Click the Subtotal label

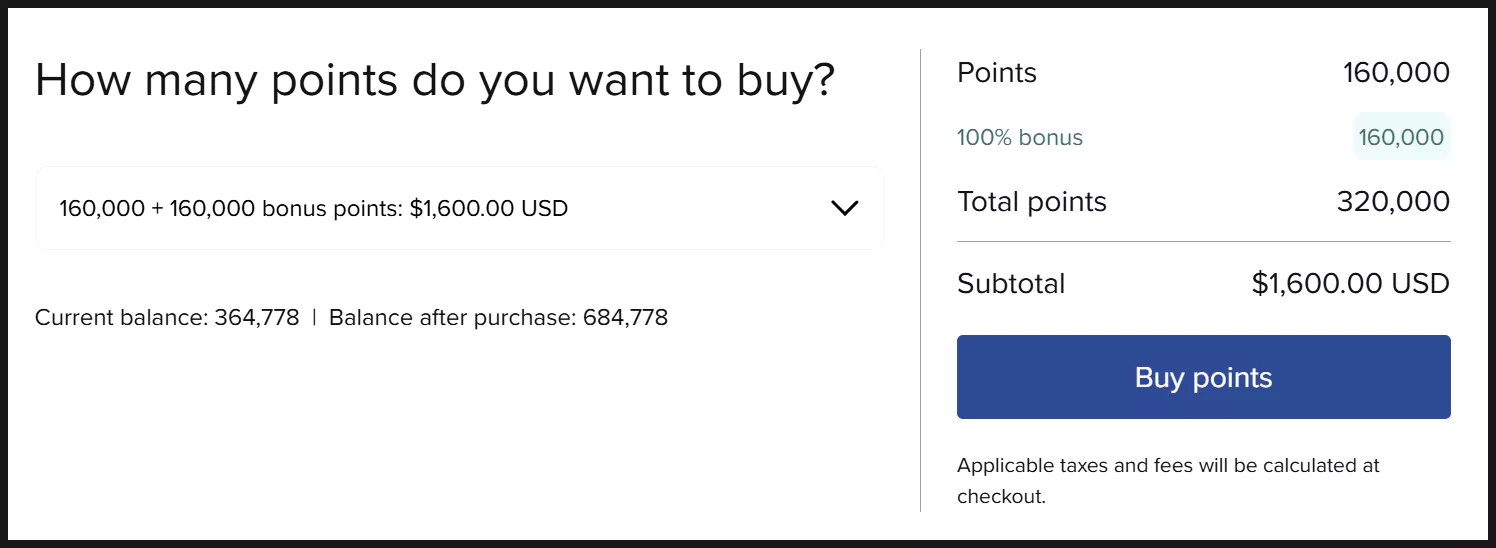click(x=1011, y=284)
